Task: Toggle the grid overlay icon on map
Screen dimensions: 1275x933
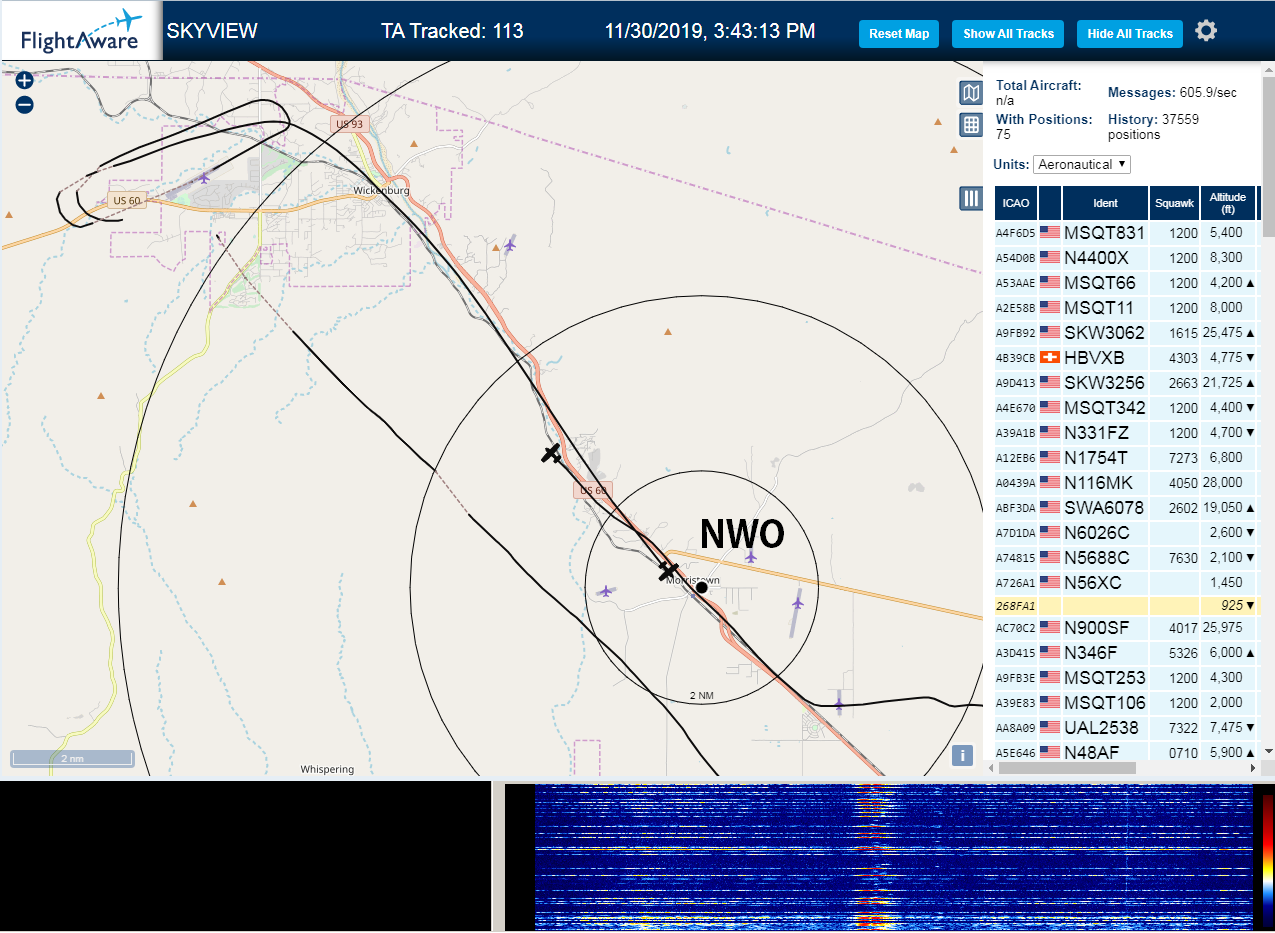Action: click(970, 125)
